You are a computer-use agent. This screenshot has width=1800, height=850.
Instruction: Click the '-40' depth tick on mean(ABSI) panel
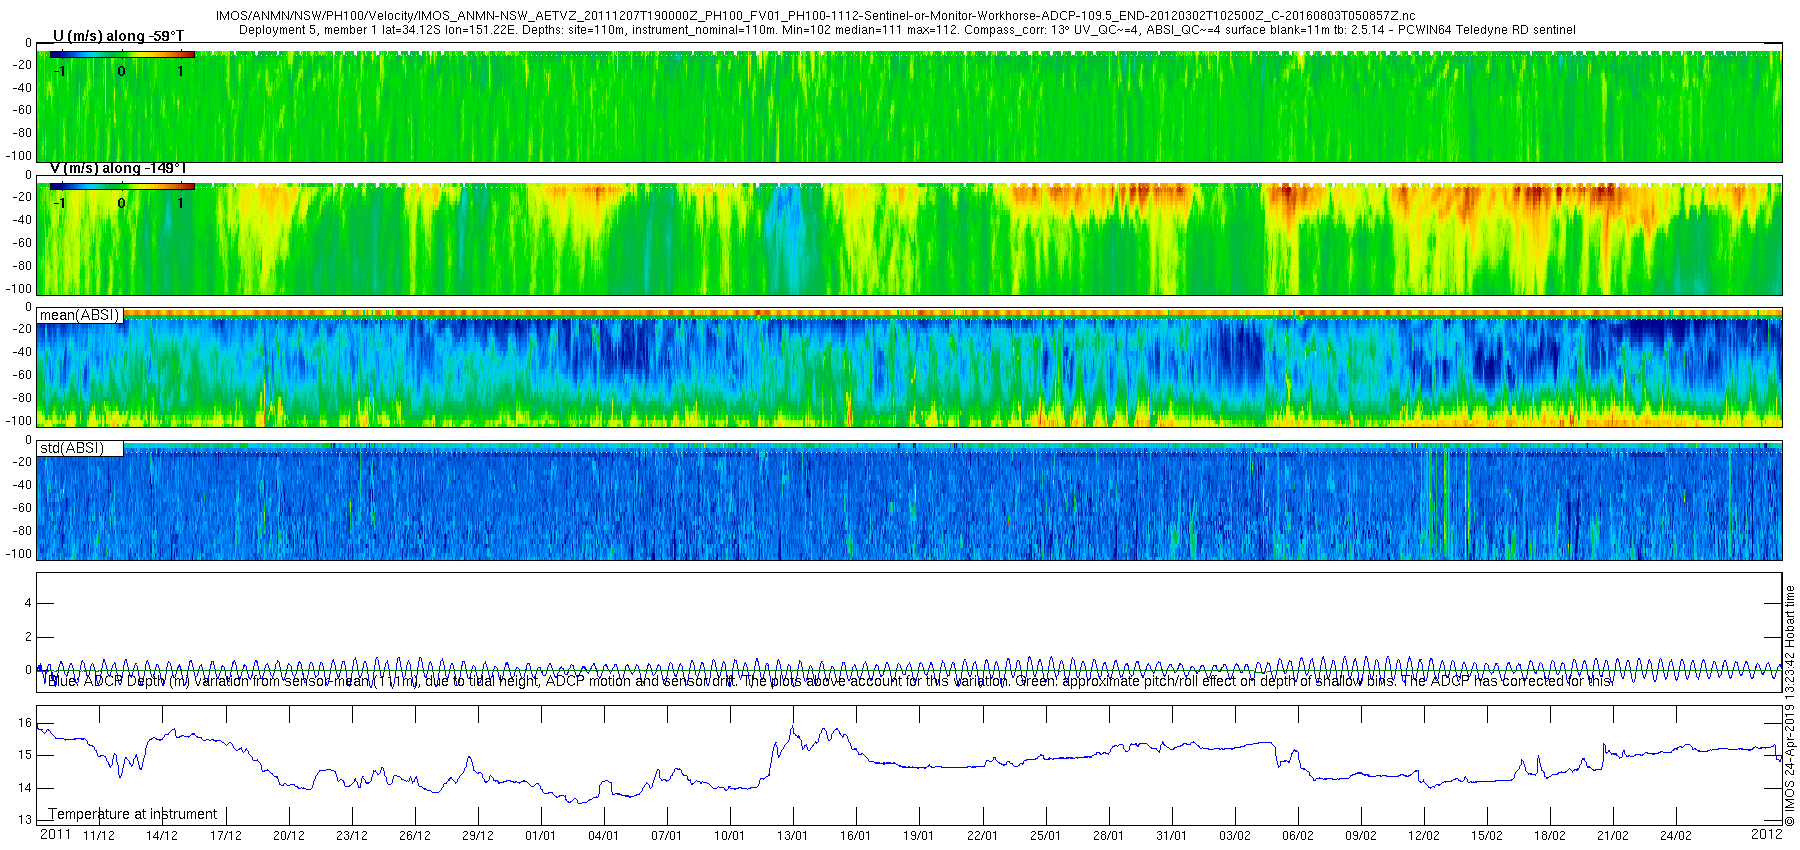pyautogui.click(x=22, y=352)
